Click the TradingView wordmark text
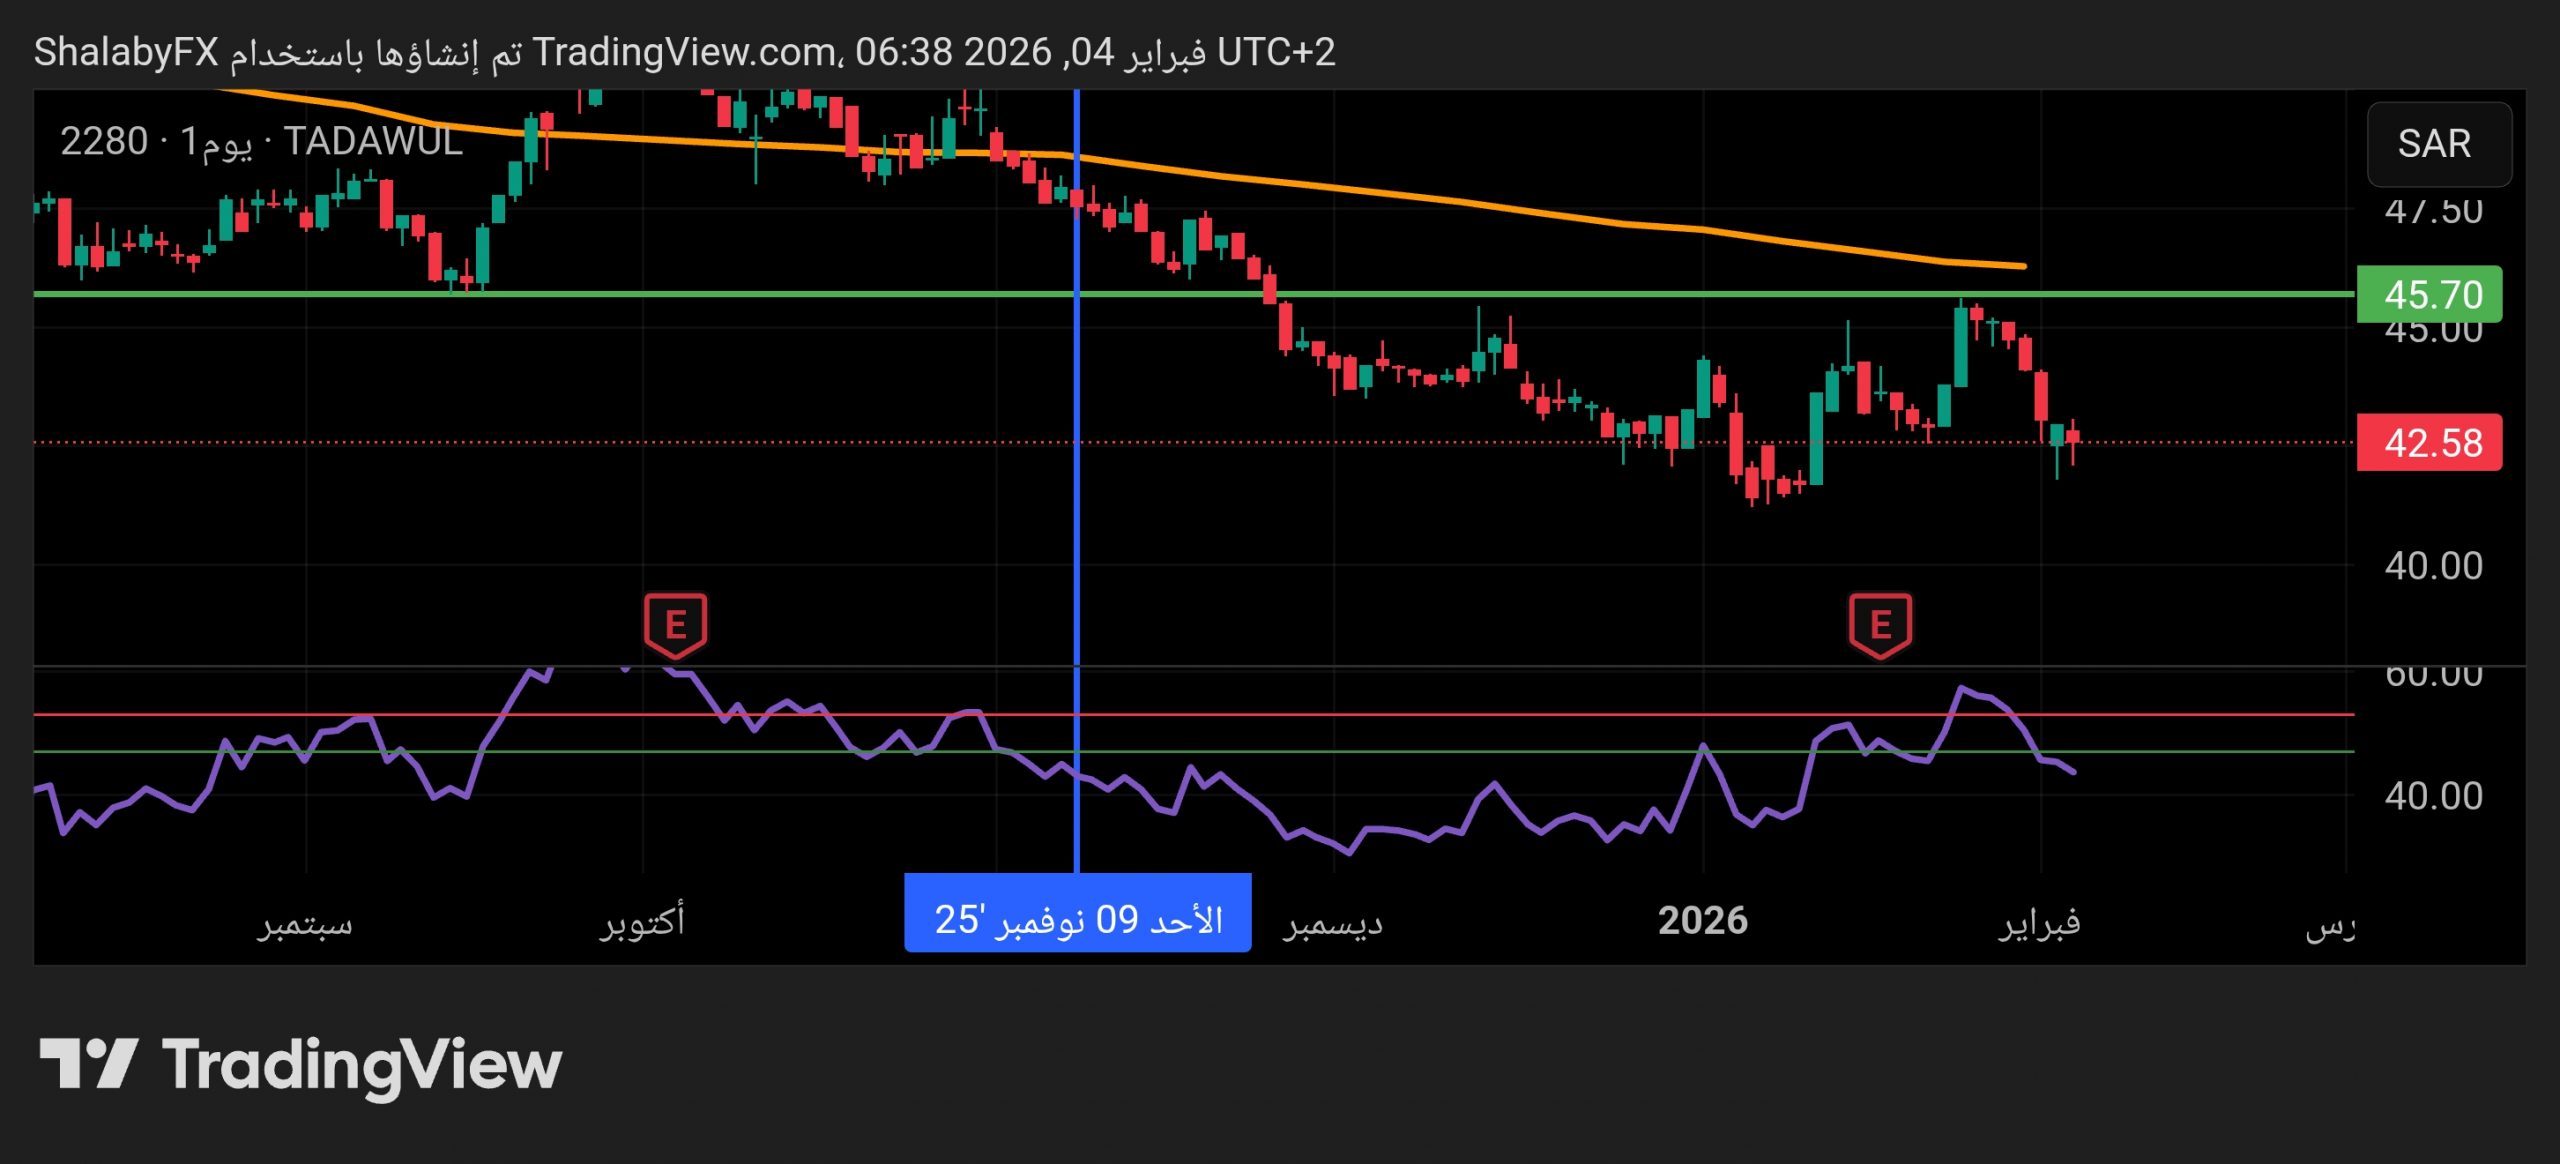The image size is (2560, 1164). click(362, 1065)
